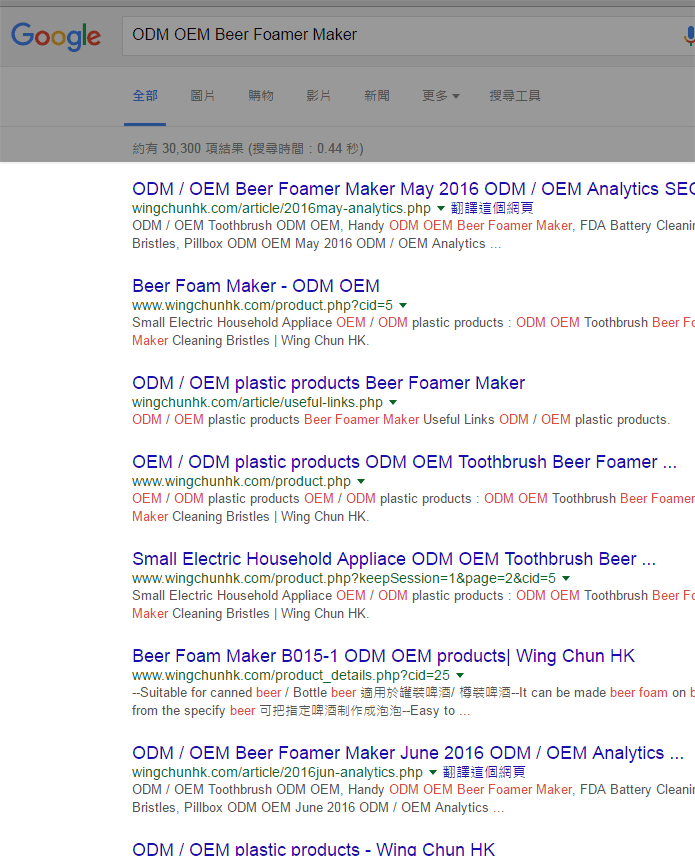Open 'ODM / OEM plastic products Beer Foamer Maker' result
Viewport: 695px width, 856px height.
[x=328, y=383]
